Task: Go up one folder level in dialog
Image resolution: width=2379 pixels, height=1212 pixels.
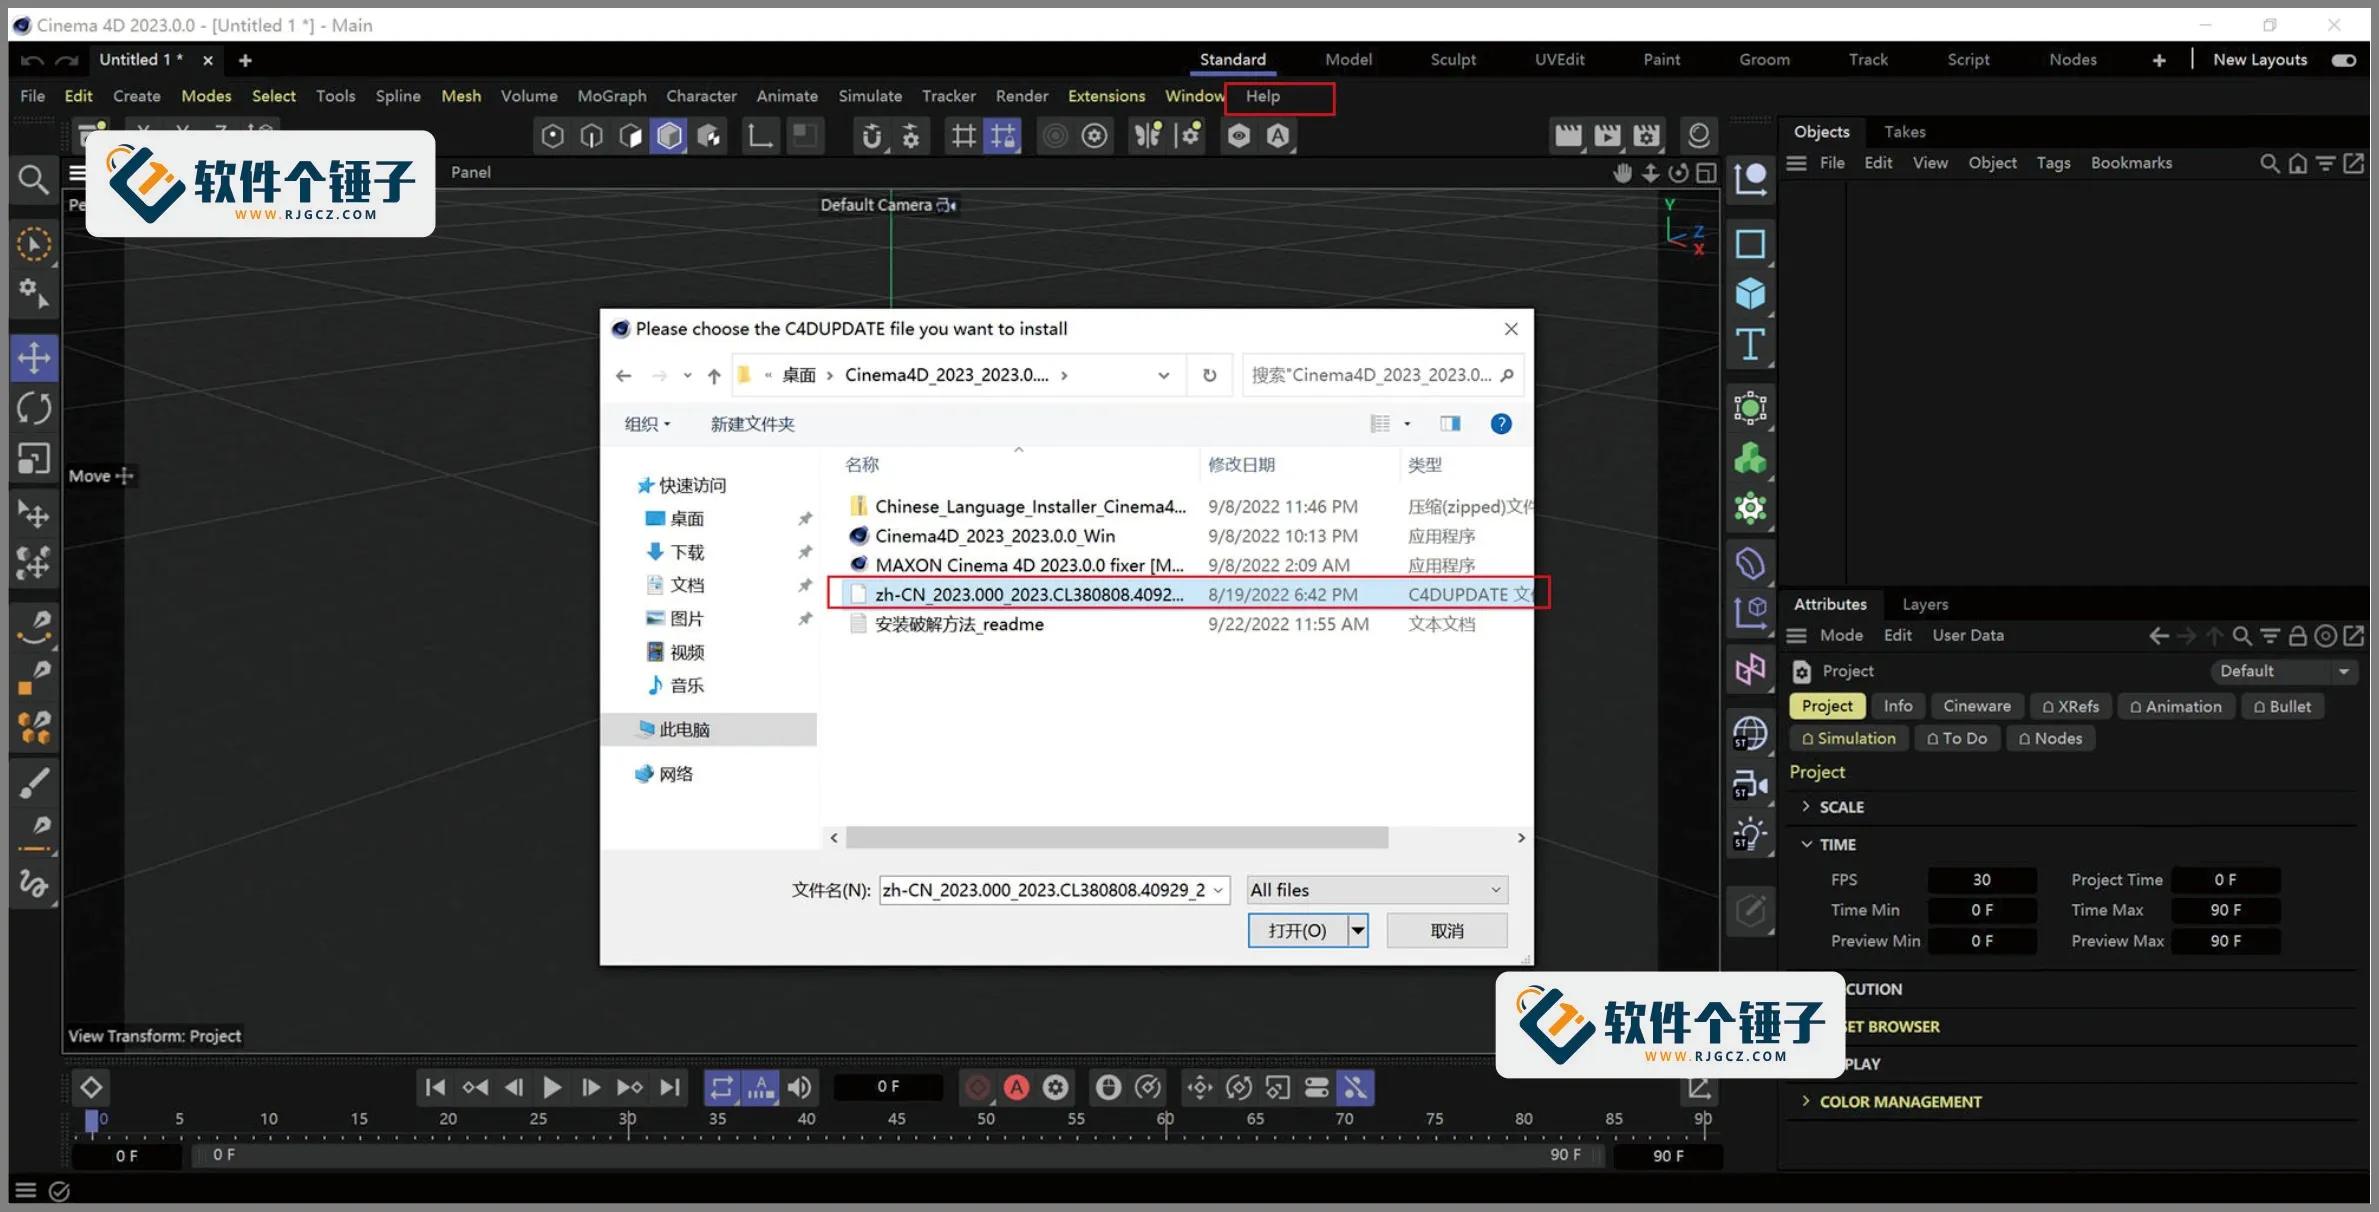Action: pyautogui.click(x=713, y=375)
